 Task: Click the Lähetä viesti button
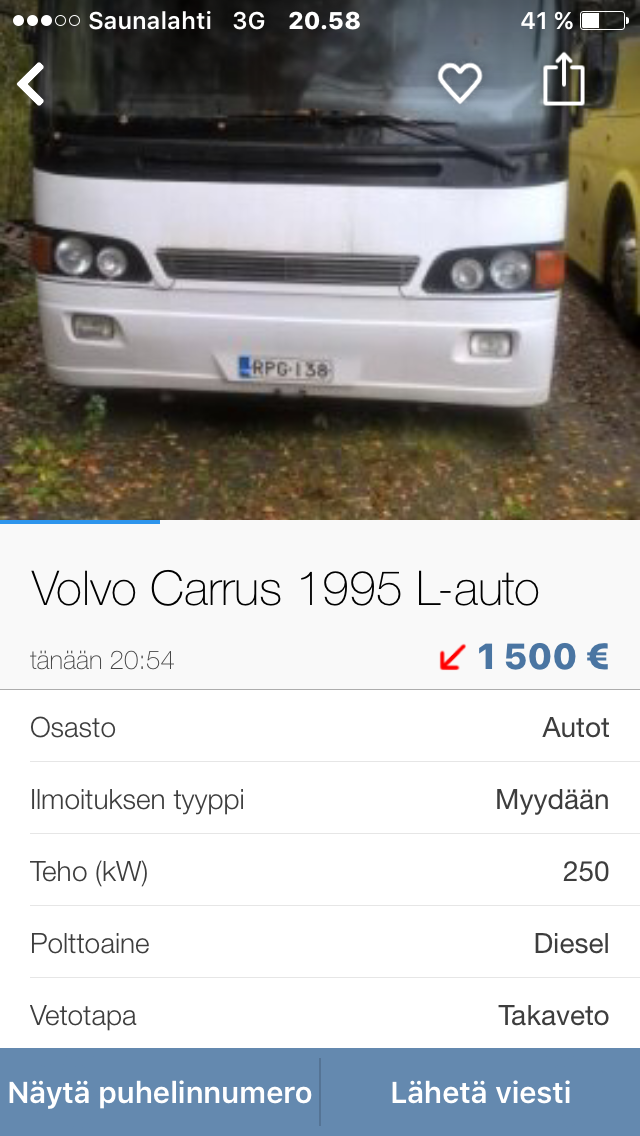(x=481, y=1093)
